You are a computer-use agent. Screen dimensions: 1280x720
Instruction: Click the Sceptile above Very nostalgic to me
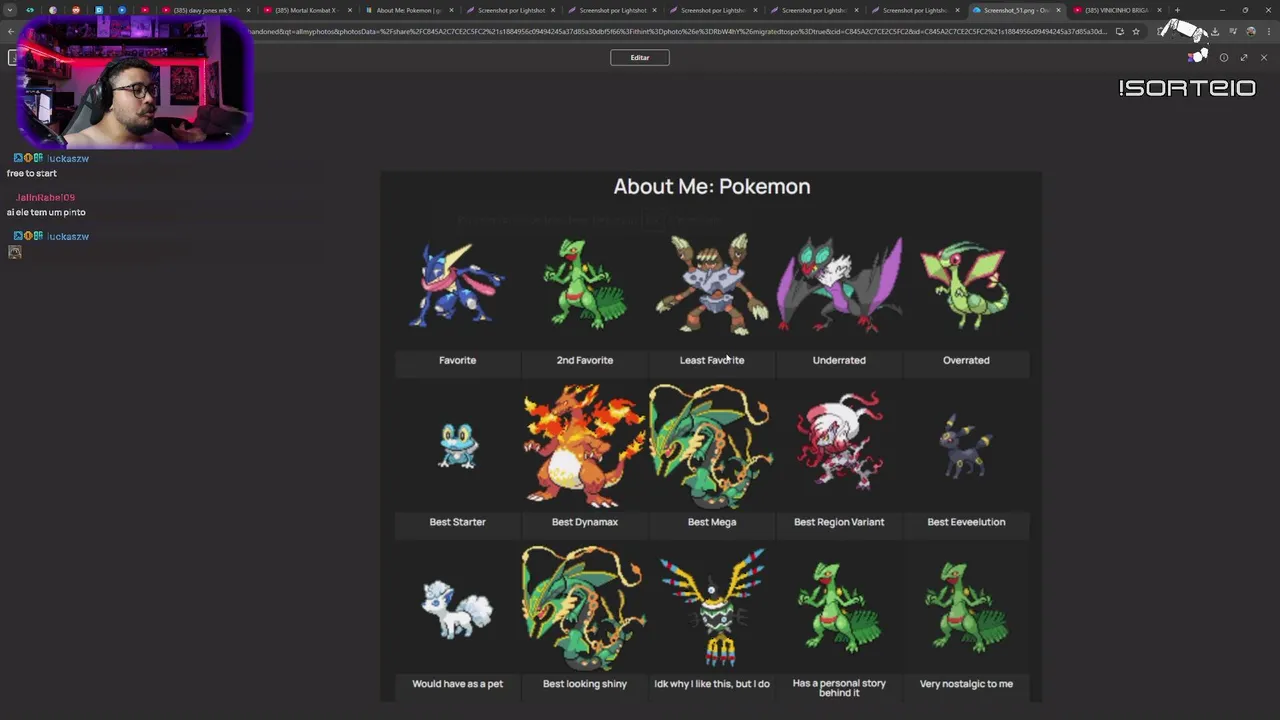966,607
